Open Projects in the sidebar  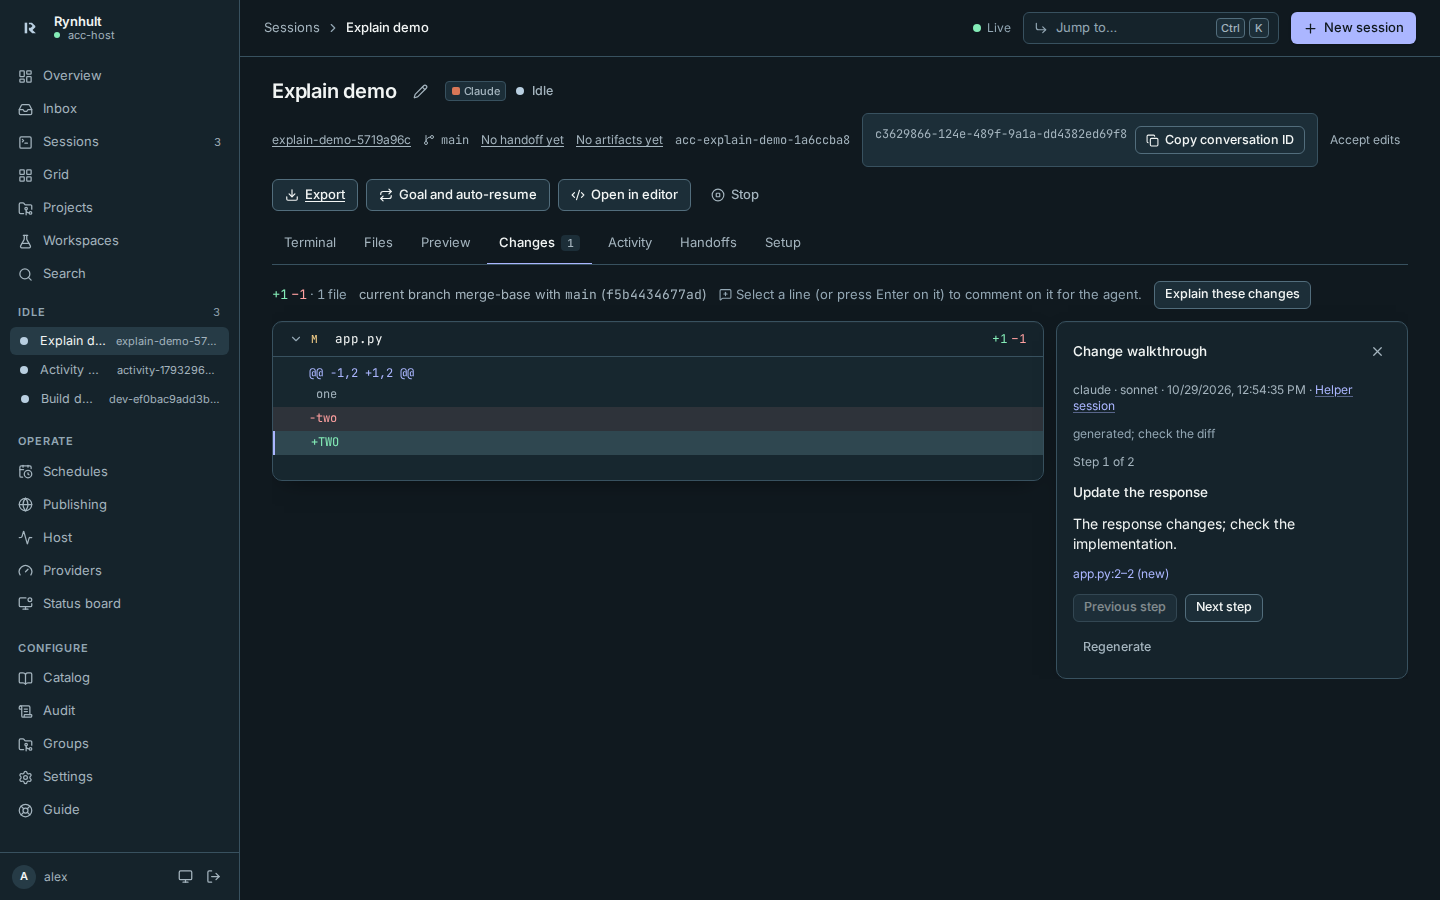[x=120, y=208]
